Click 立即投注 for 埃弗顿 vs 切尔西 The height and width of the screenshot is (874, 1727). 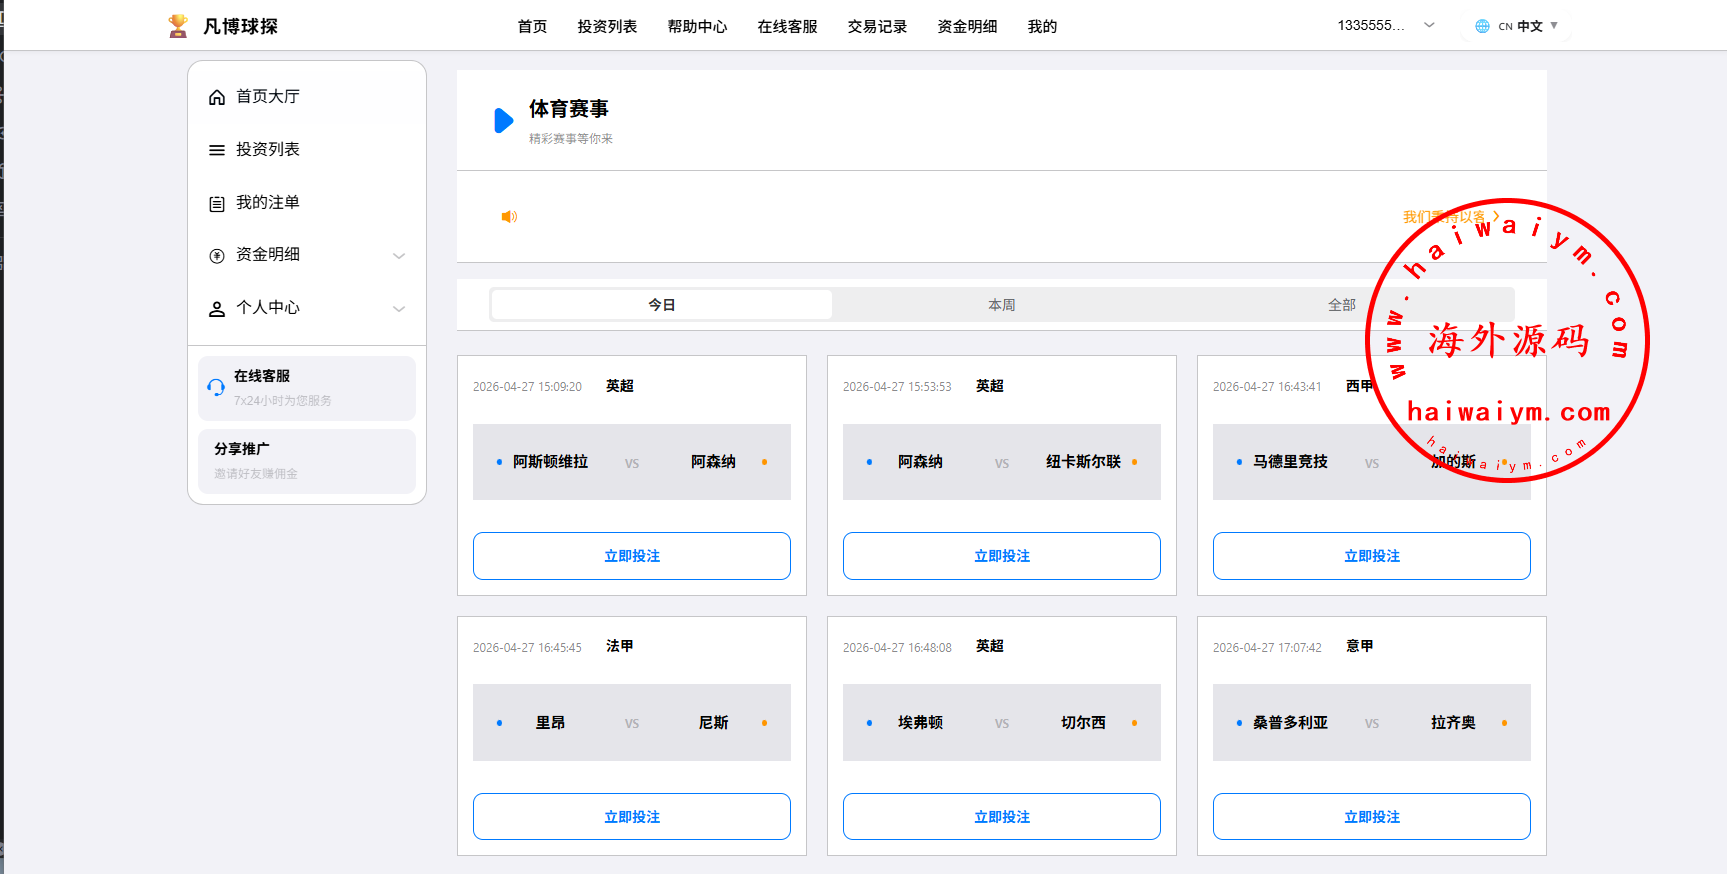1002,817
